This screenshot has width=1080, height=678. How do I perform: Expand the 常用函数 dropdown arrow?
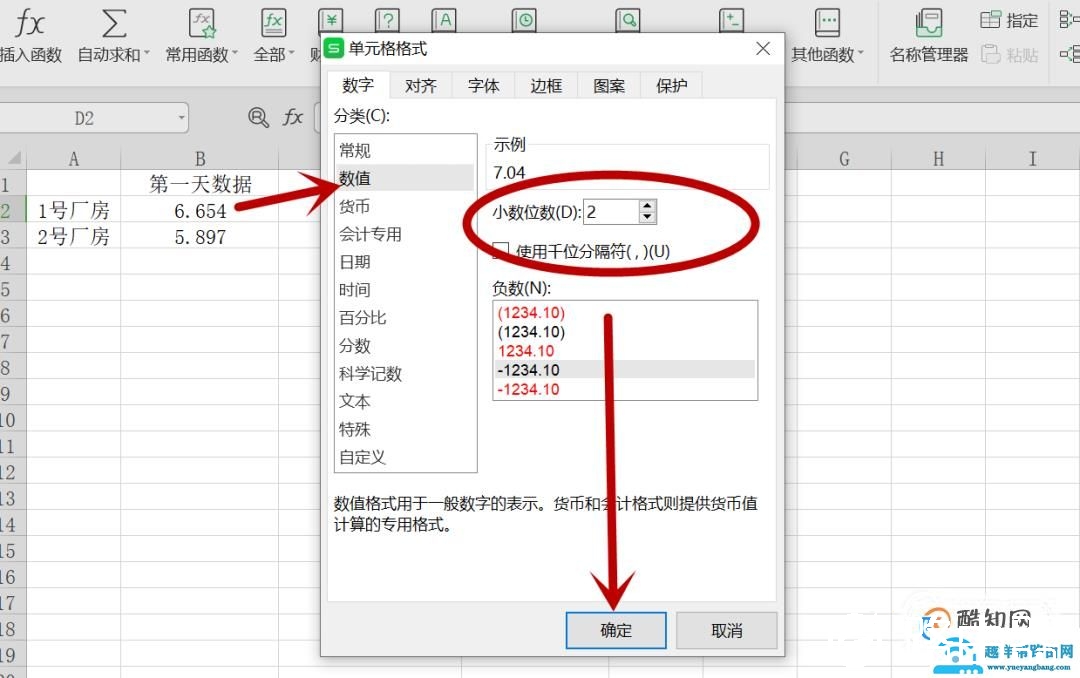pos(235,53)
